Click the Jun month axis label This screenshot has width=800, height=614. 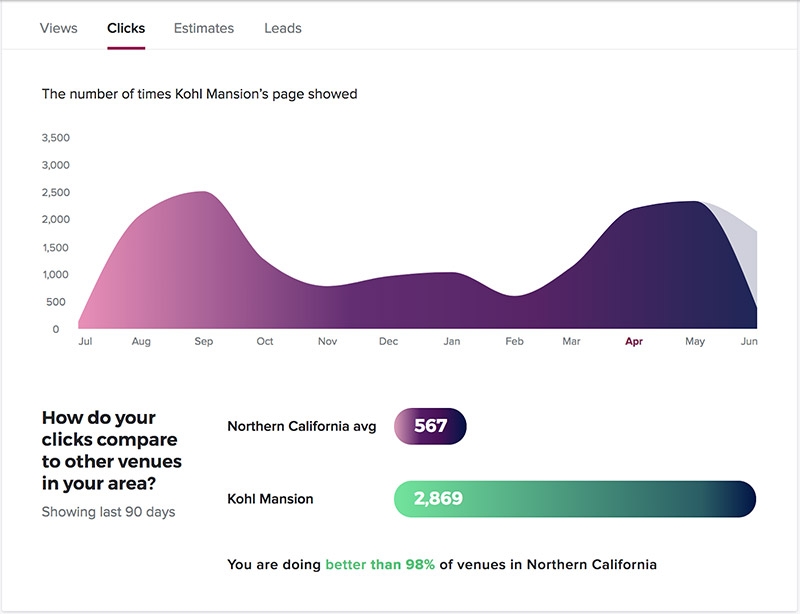click(749, 341)
